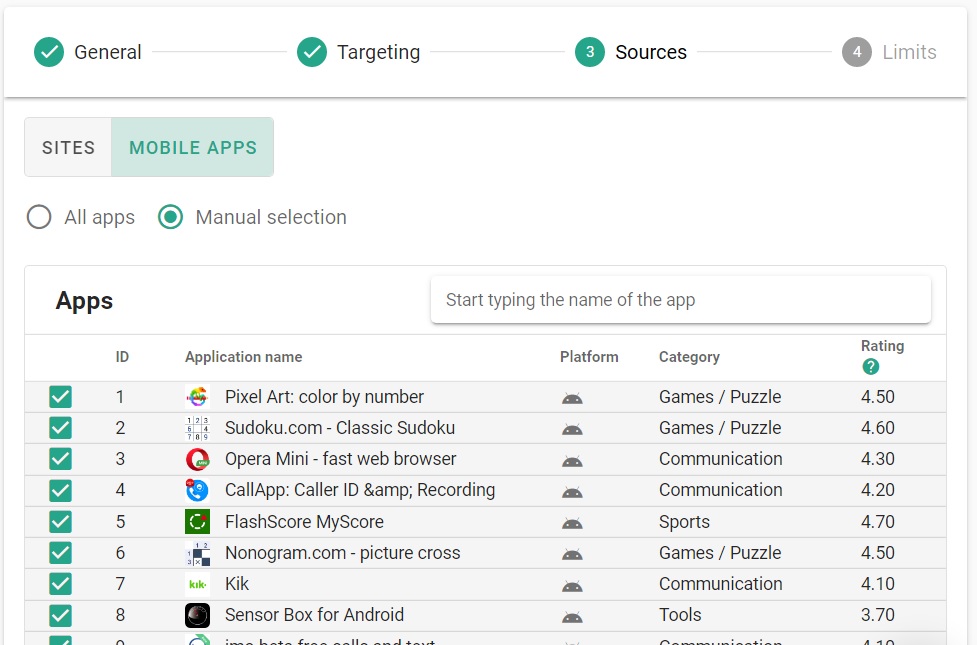Viewport: 977px width, 645px height.
Task: Open the Rating help tooltip icon
Action: pos(870,367)
